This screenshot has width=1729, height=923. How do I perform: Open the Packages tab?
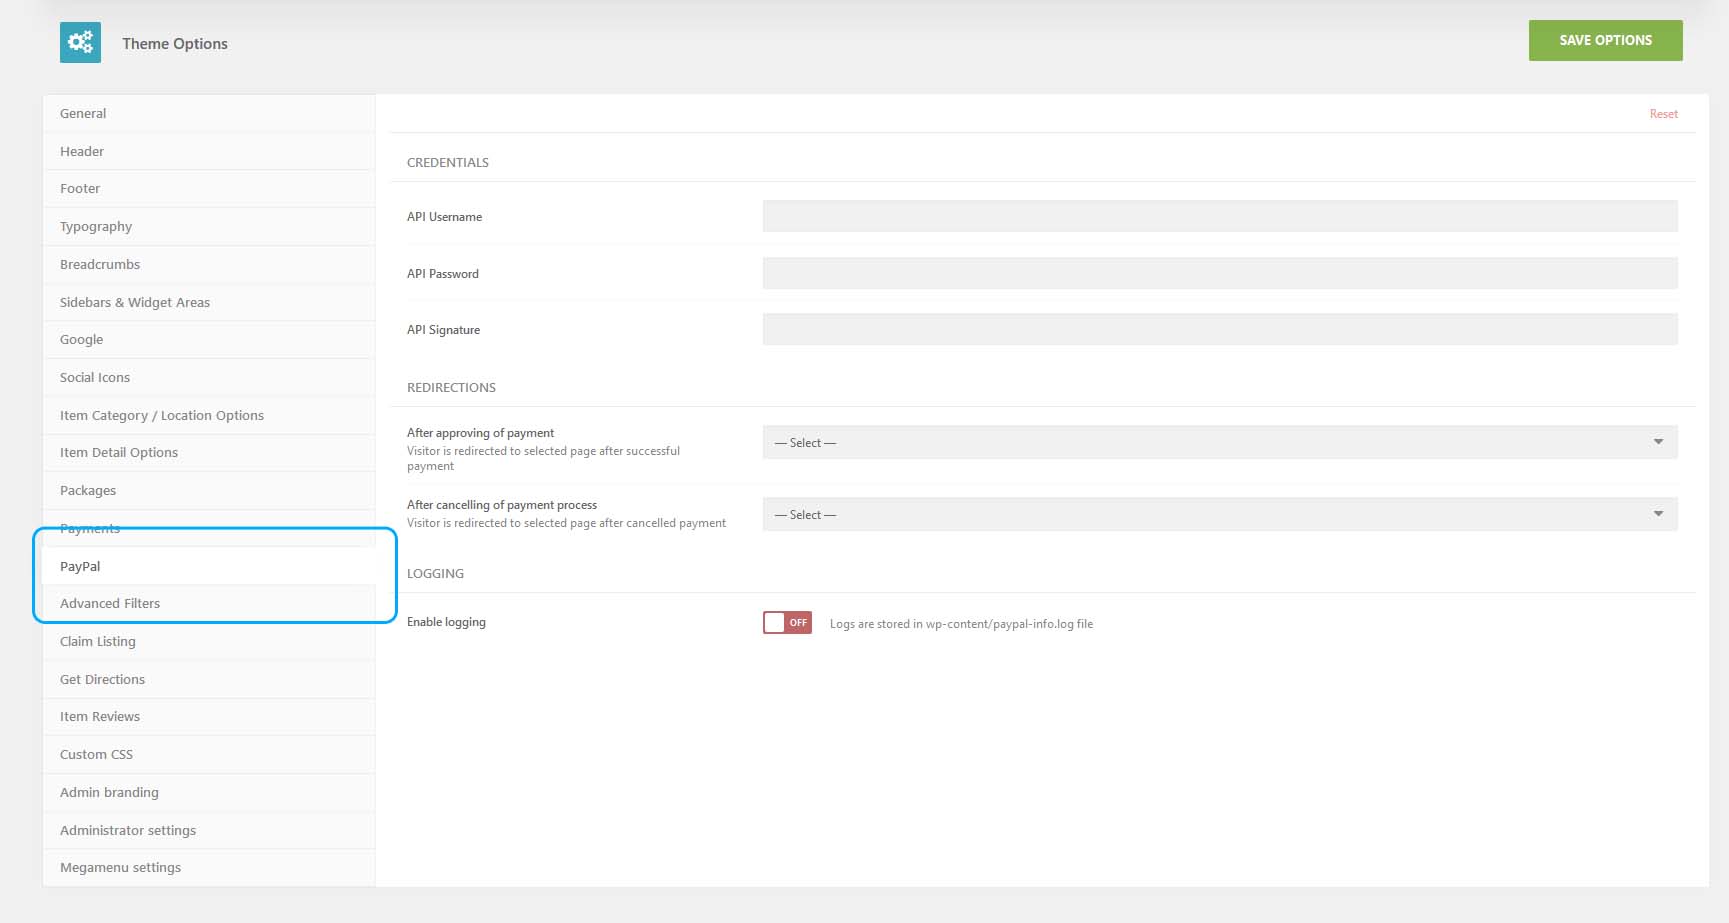click(209, 491)
